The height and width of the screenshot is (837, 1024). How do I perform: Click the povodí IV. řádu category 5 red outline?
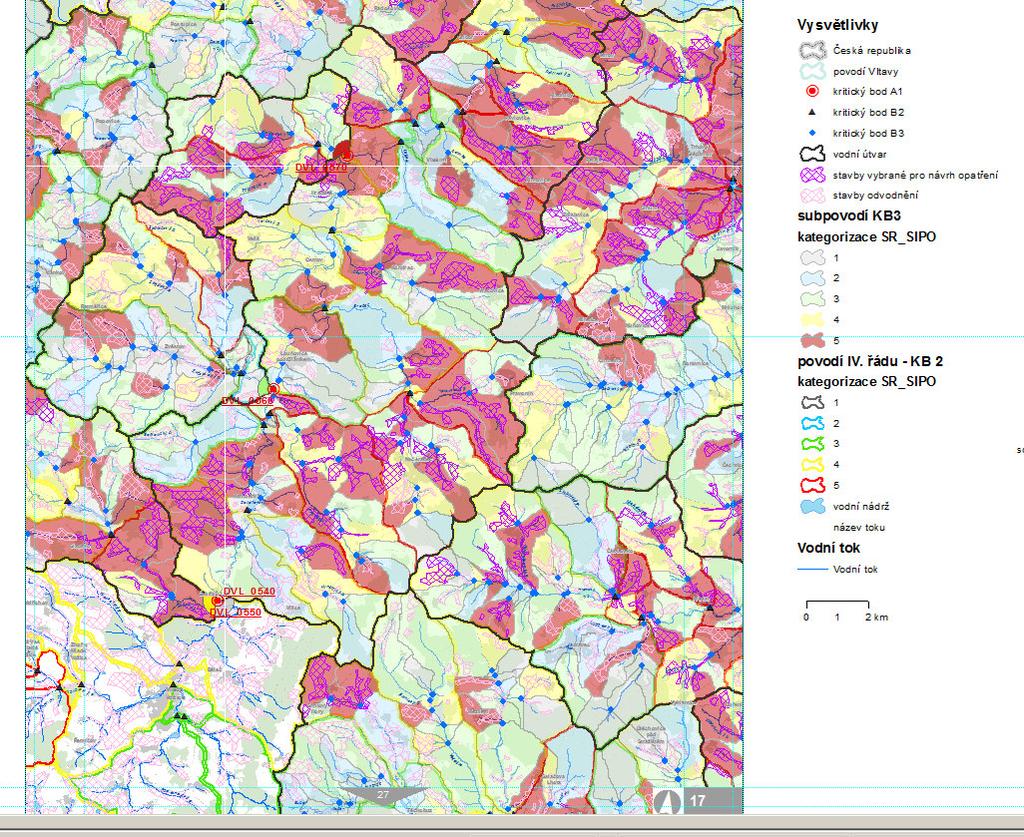pos(812,485)
